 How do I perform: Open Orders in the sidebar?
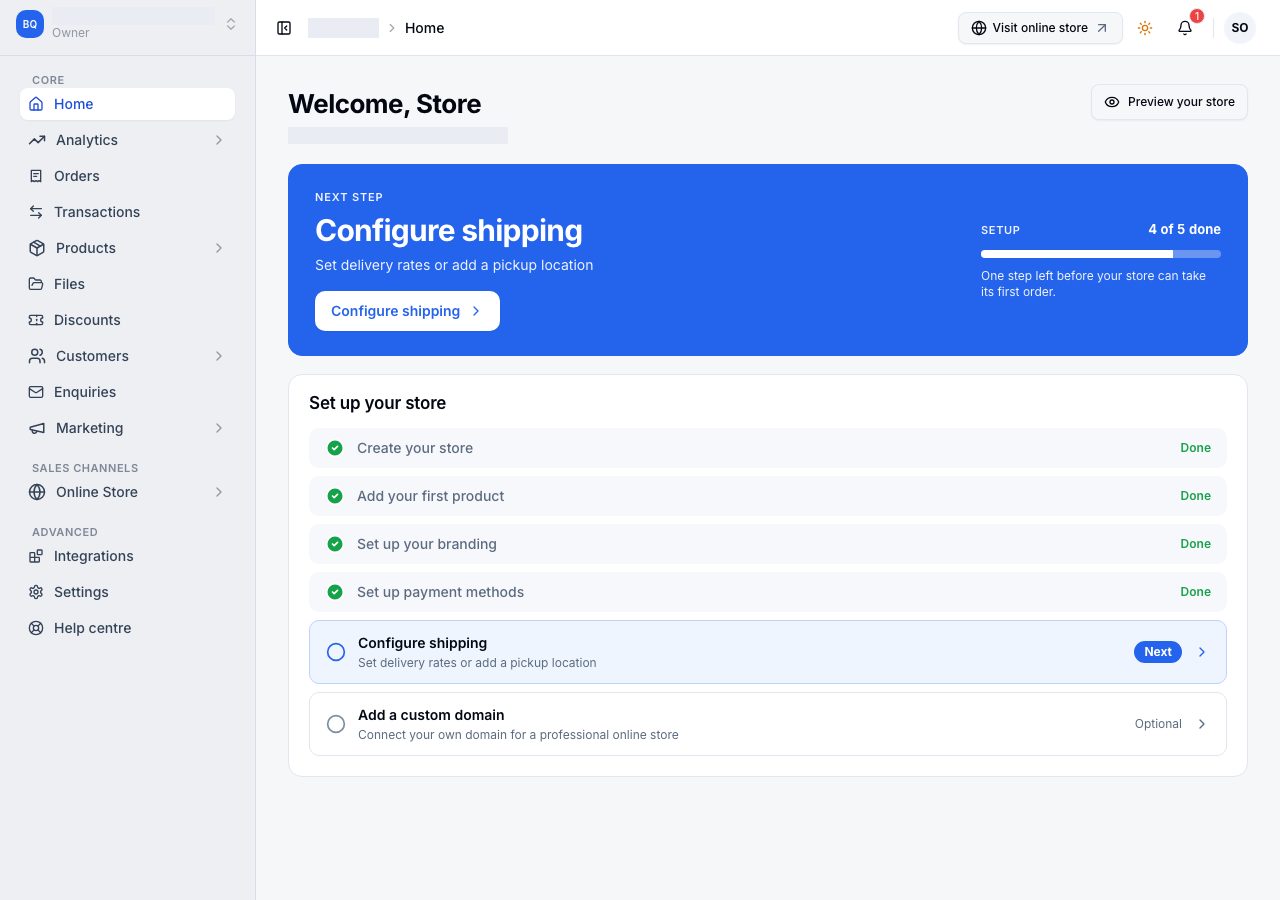[x=127, y=176]
